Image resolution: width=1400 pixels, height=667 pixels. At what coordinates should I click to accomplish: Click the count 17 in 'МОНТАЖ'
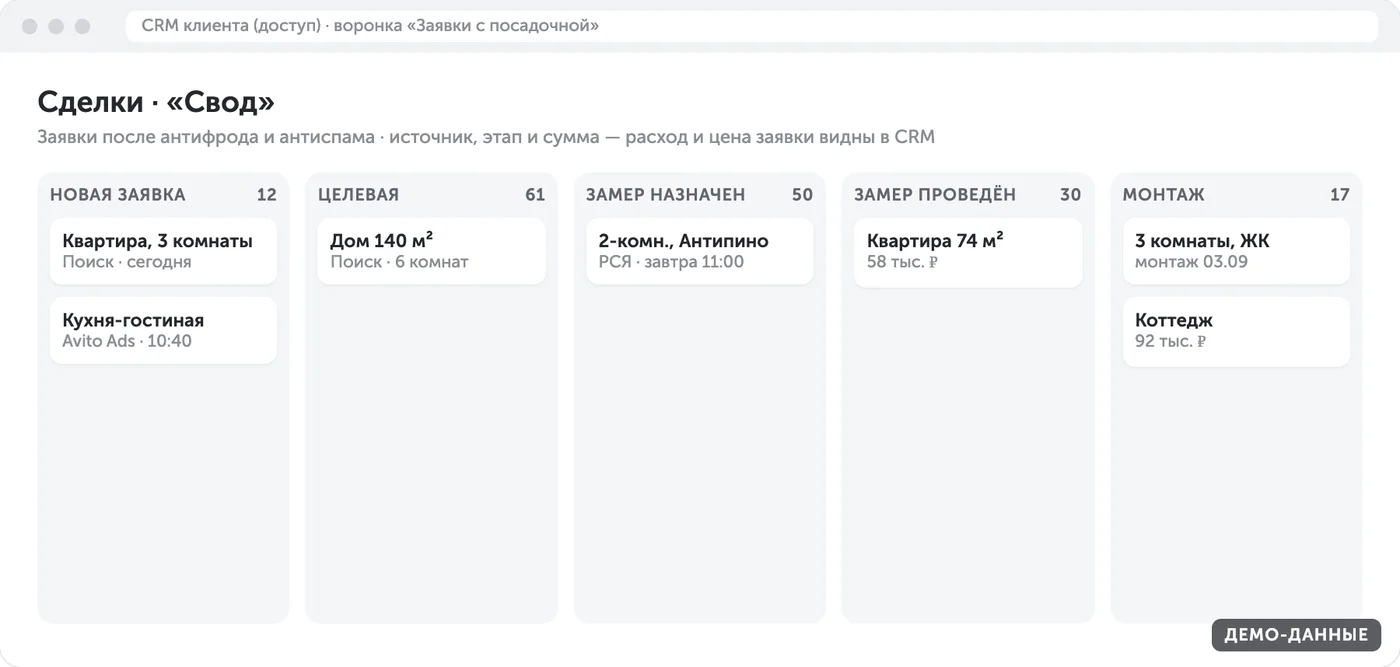click(x=1340, y=195)
